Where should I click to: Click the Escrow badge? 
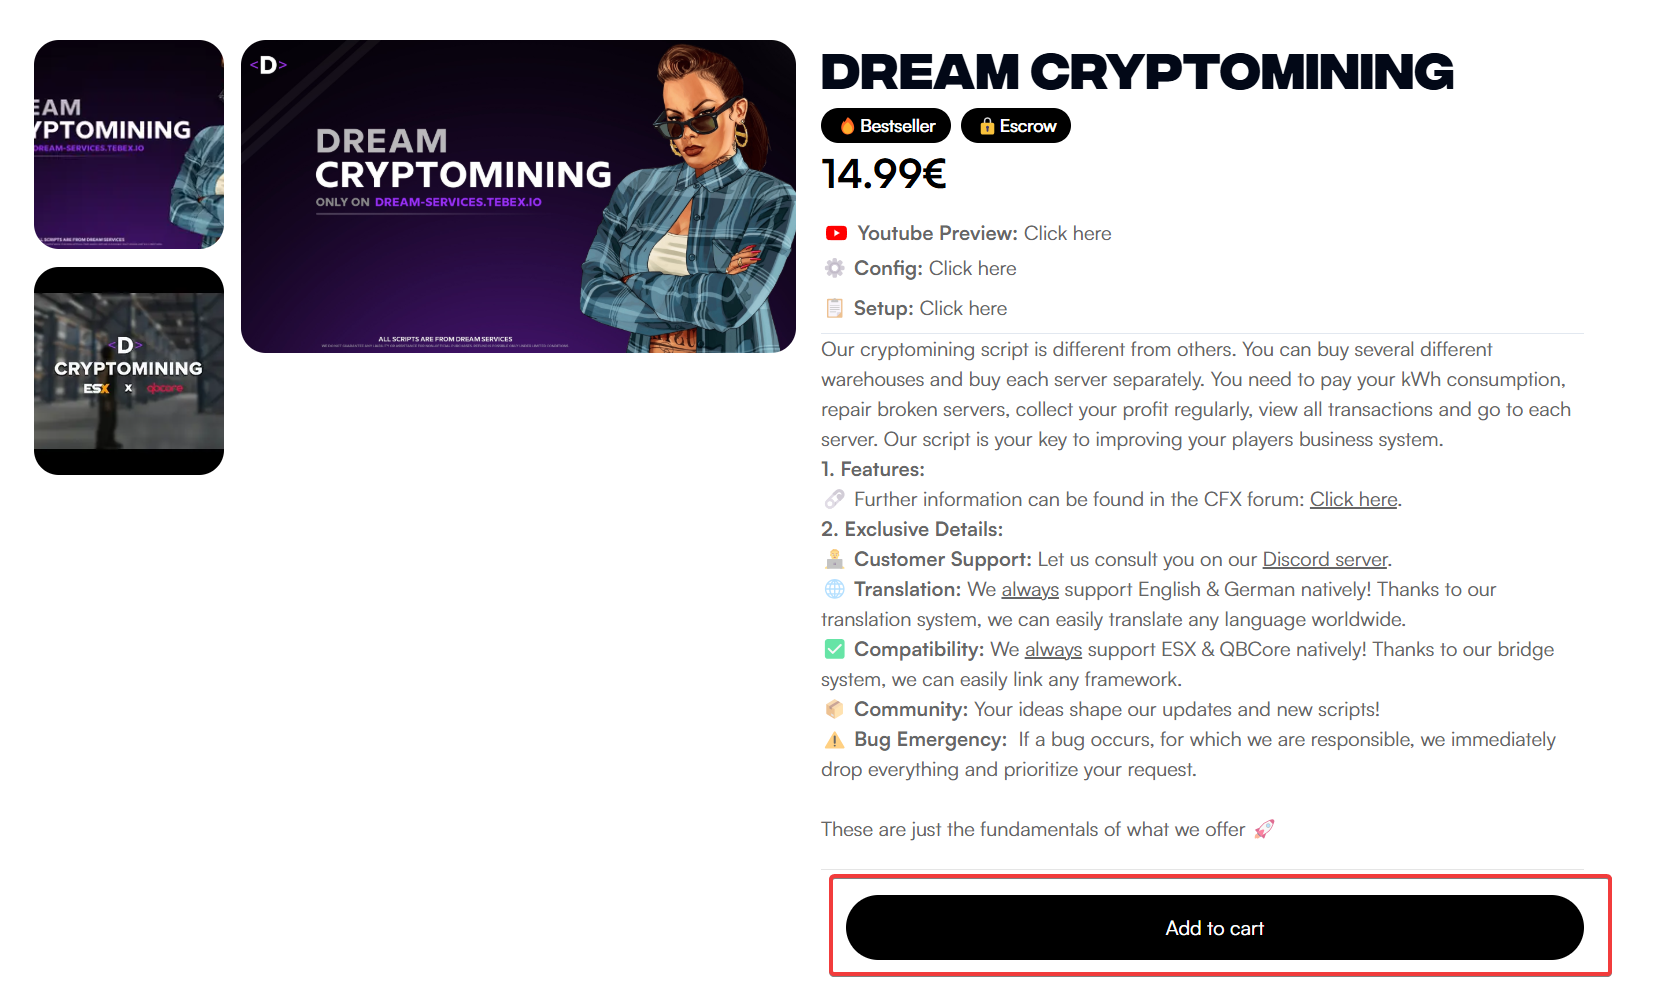[x=1016, y=126]
